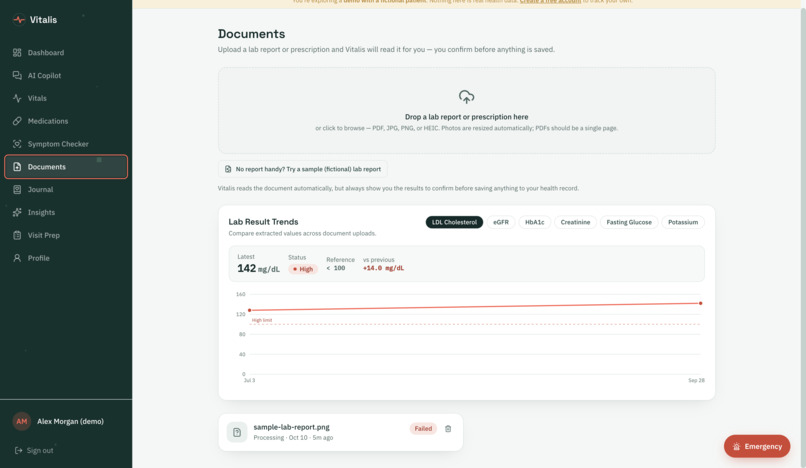Open Vitals section

66,98
